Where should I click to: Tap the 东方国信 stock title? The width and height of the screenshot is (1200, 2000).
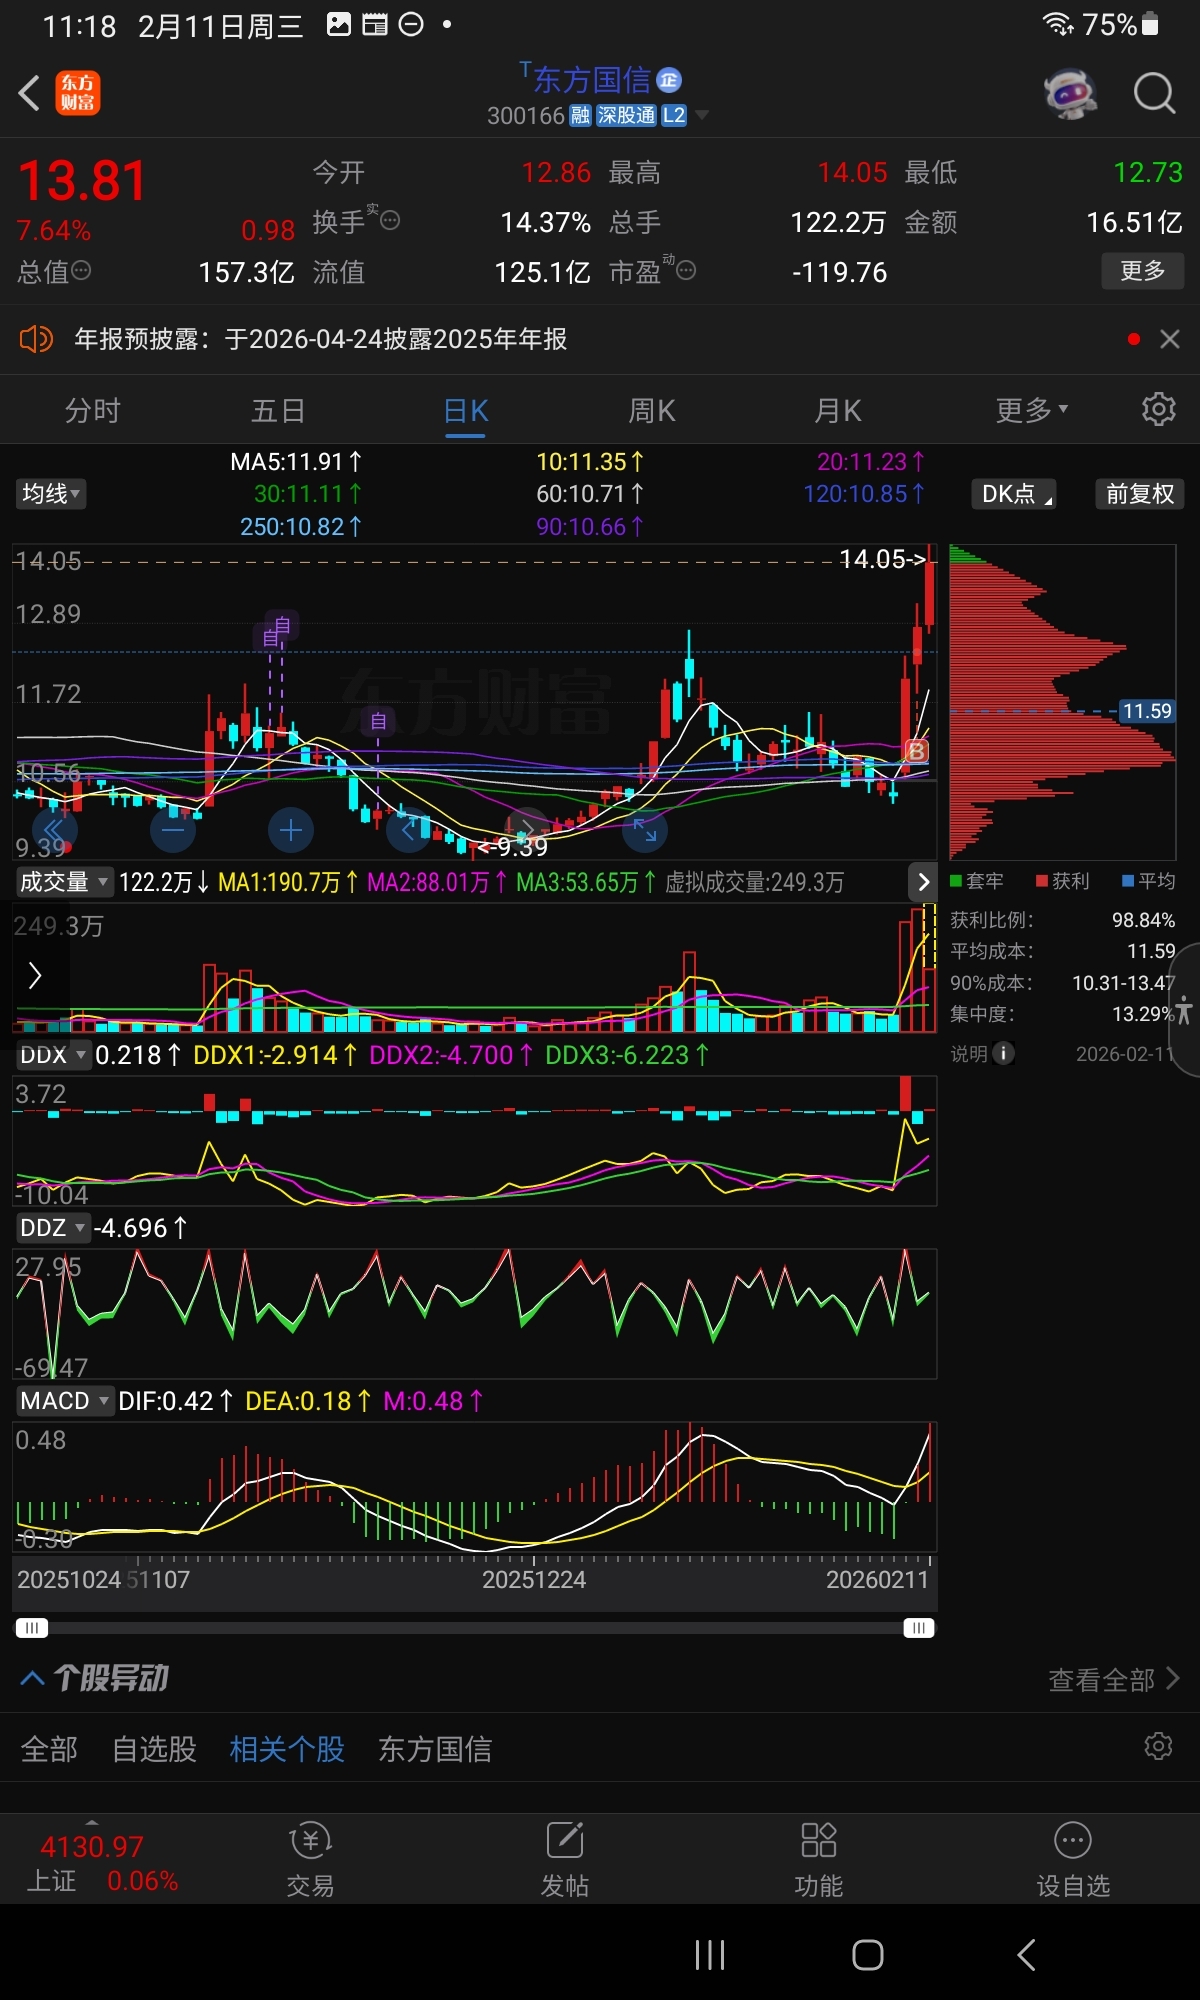coord(592,80)
